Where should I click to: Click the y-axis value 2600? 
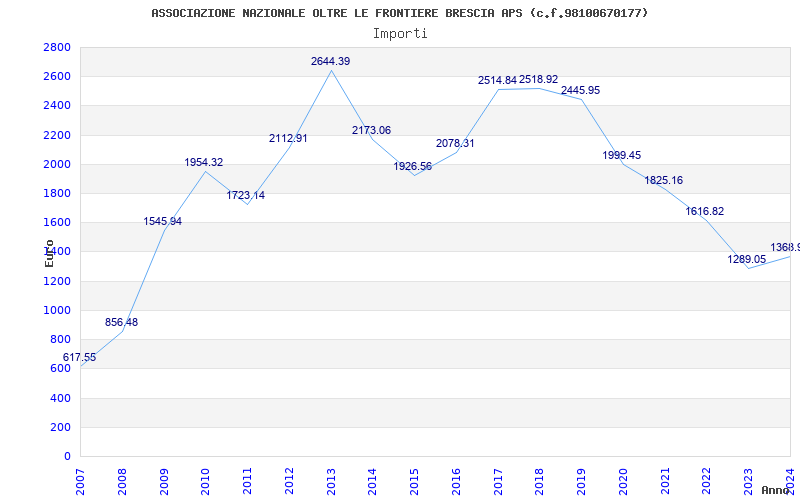57,77
